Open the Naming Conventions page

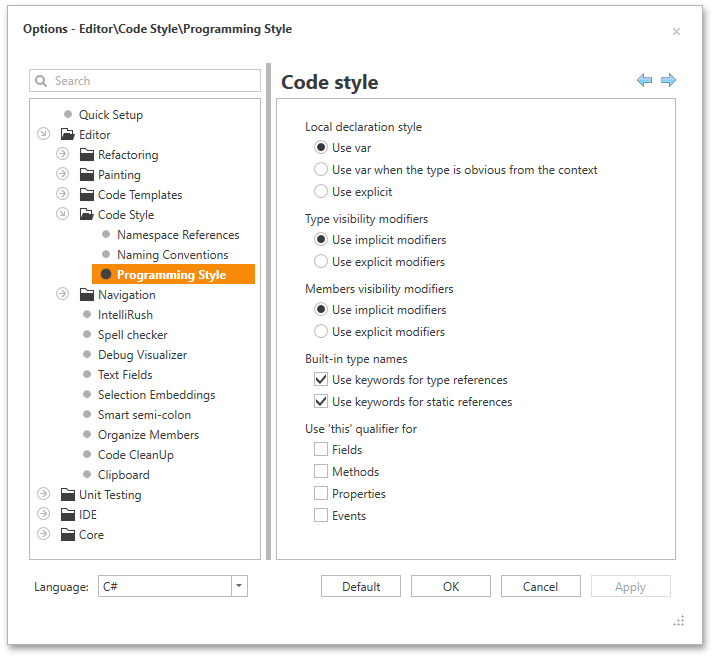172,255
